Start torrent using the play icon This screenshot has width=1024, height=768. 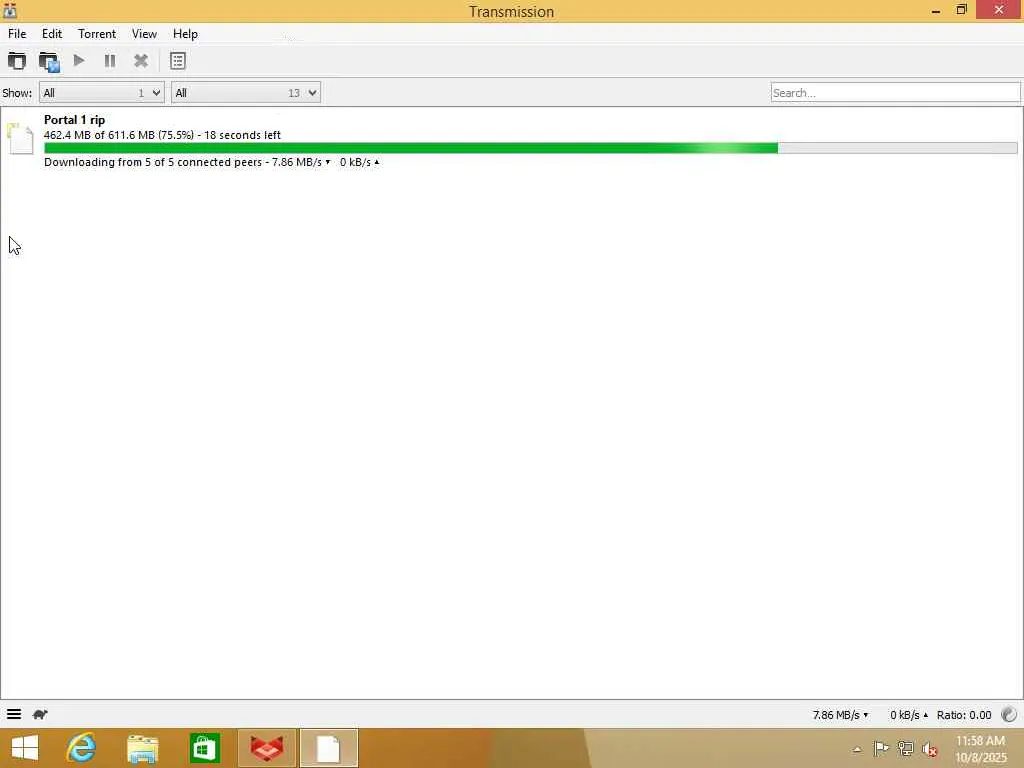click(x=79, y=61)
